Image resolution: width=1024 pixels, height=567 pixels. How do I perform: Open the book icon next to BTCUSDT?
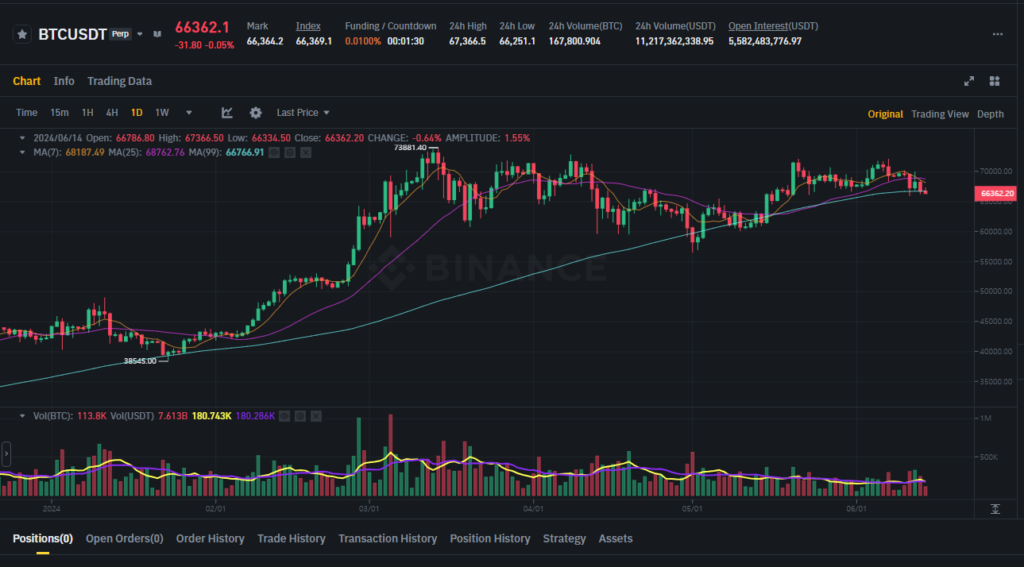pos(156,34)
